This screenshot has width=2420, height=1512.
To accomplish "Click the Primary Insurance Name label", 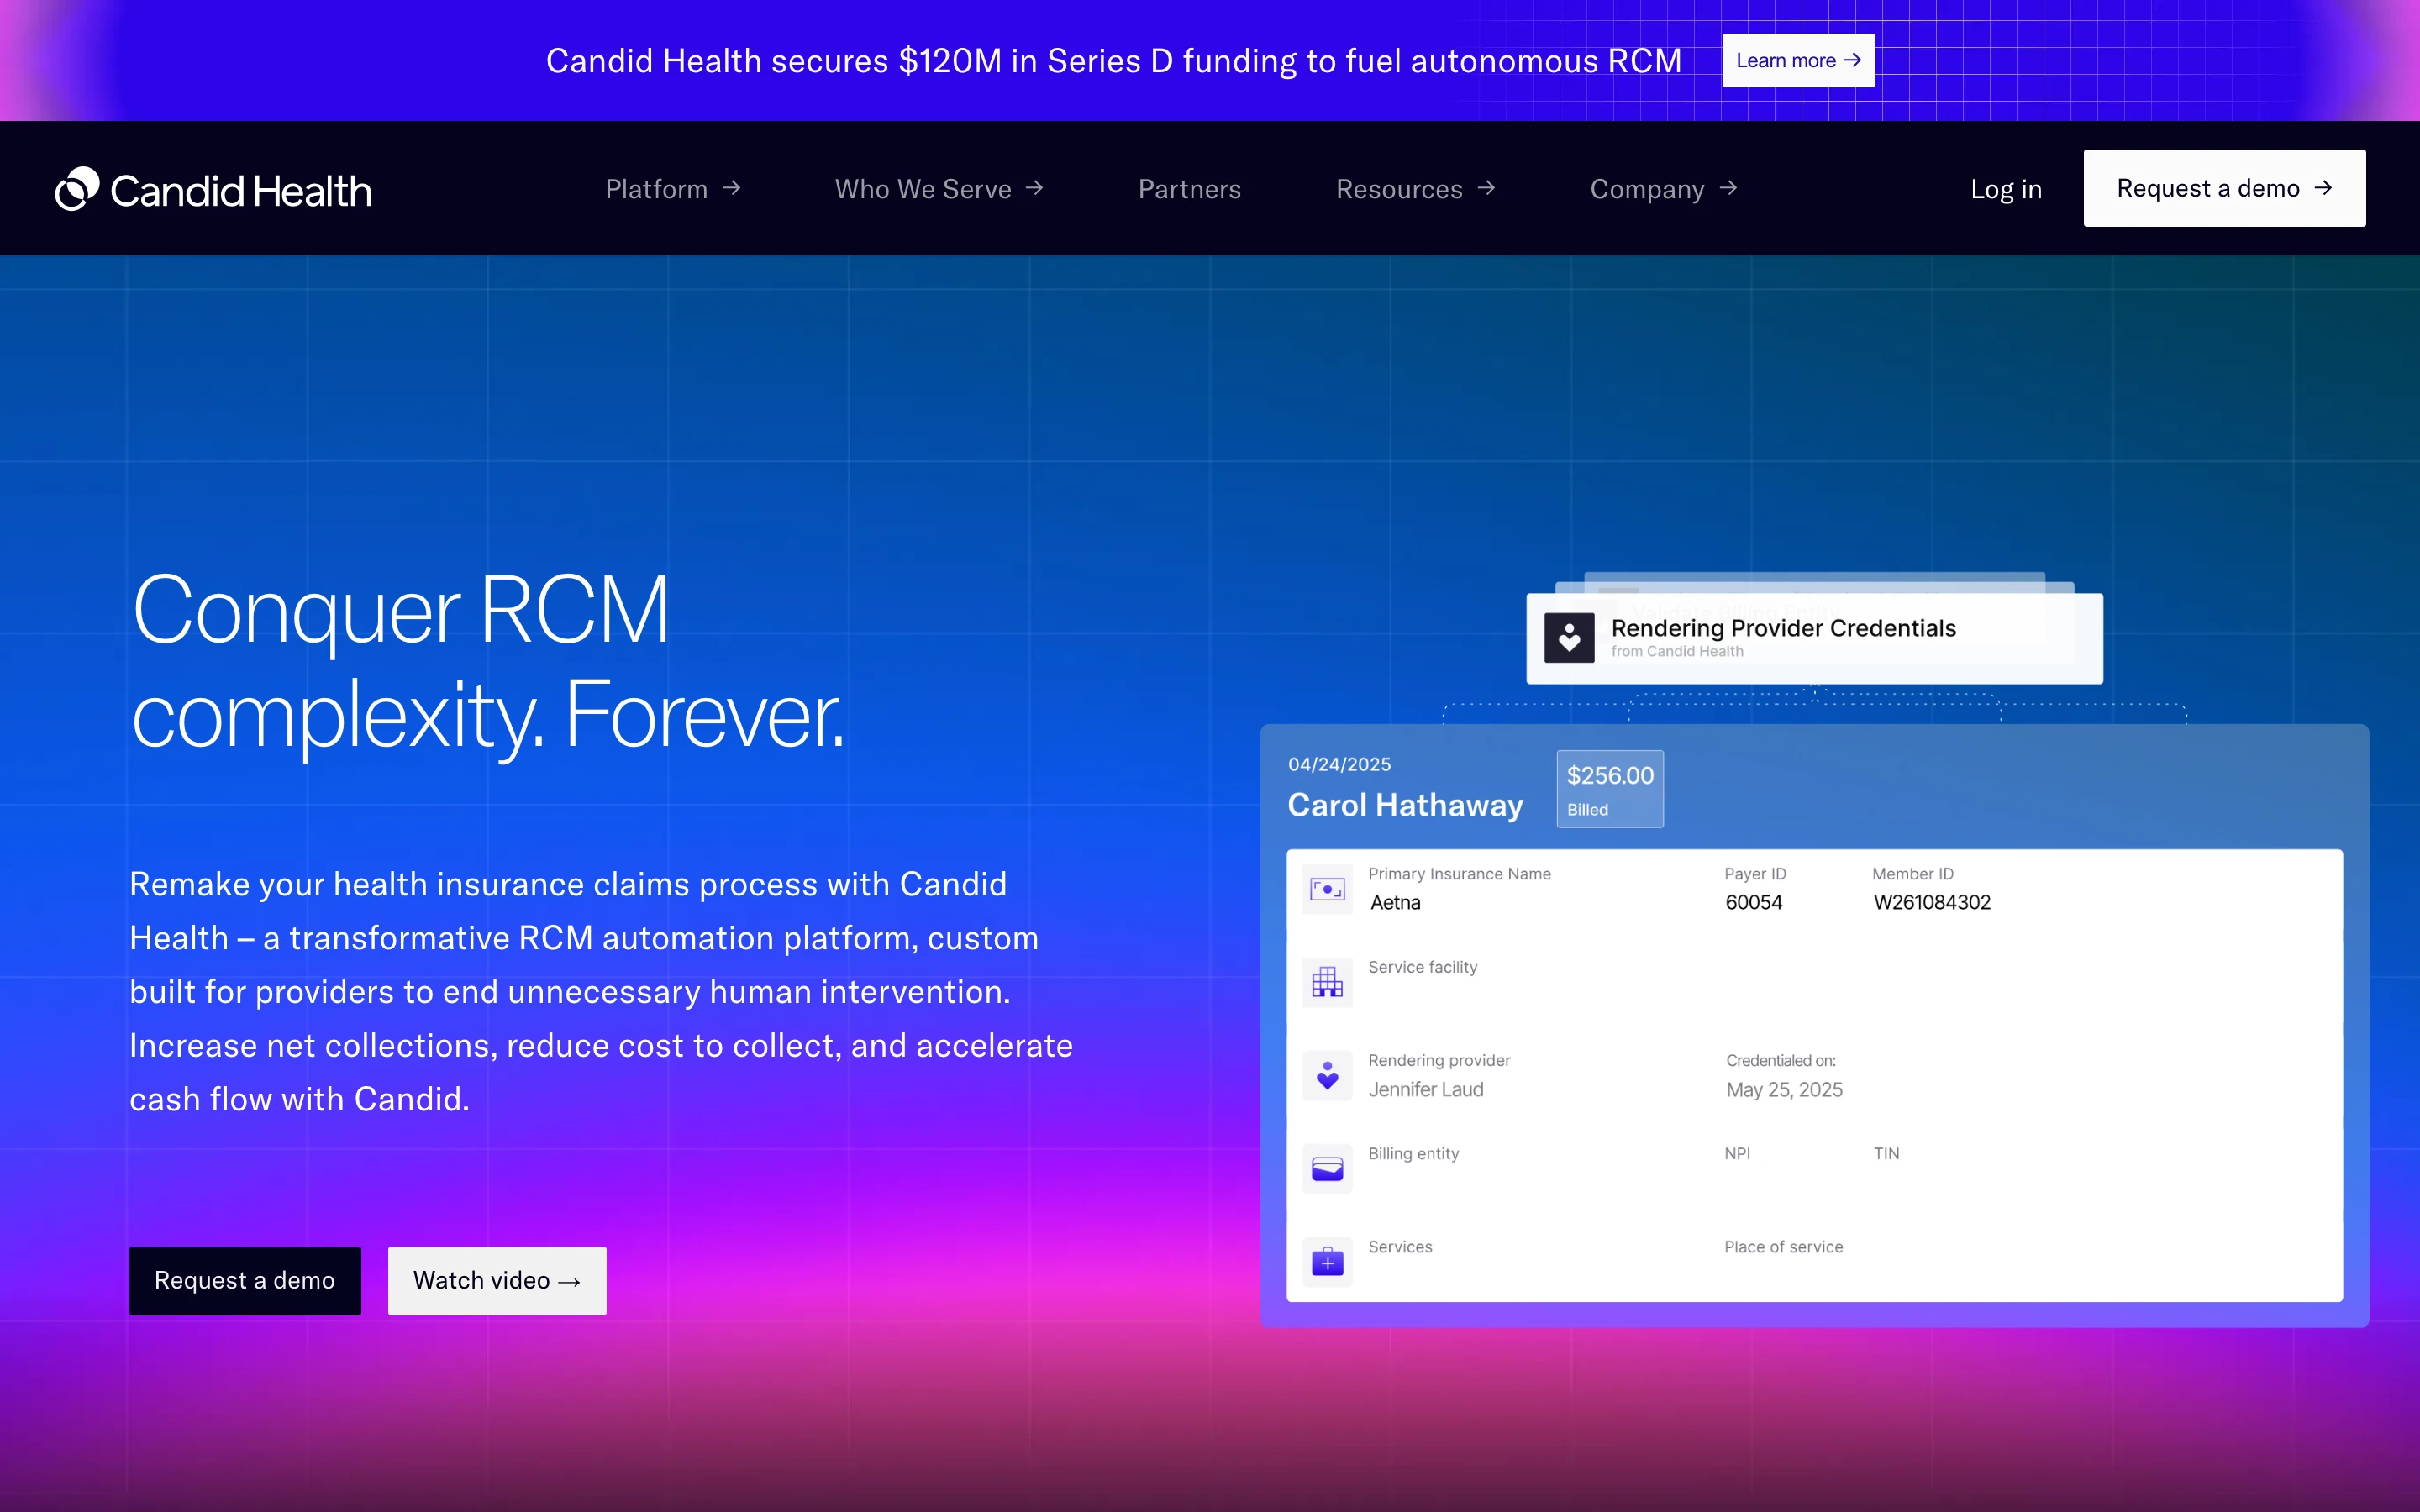I will [1459, 874].
